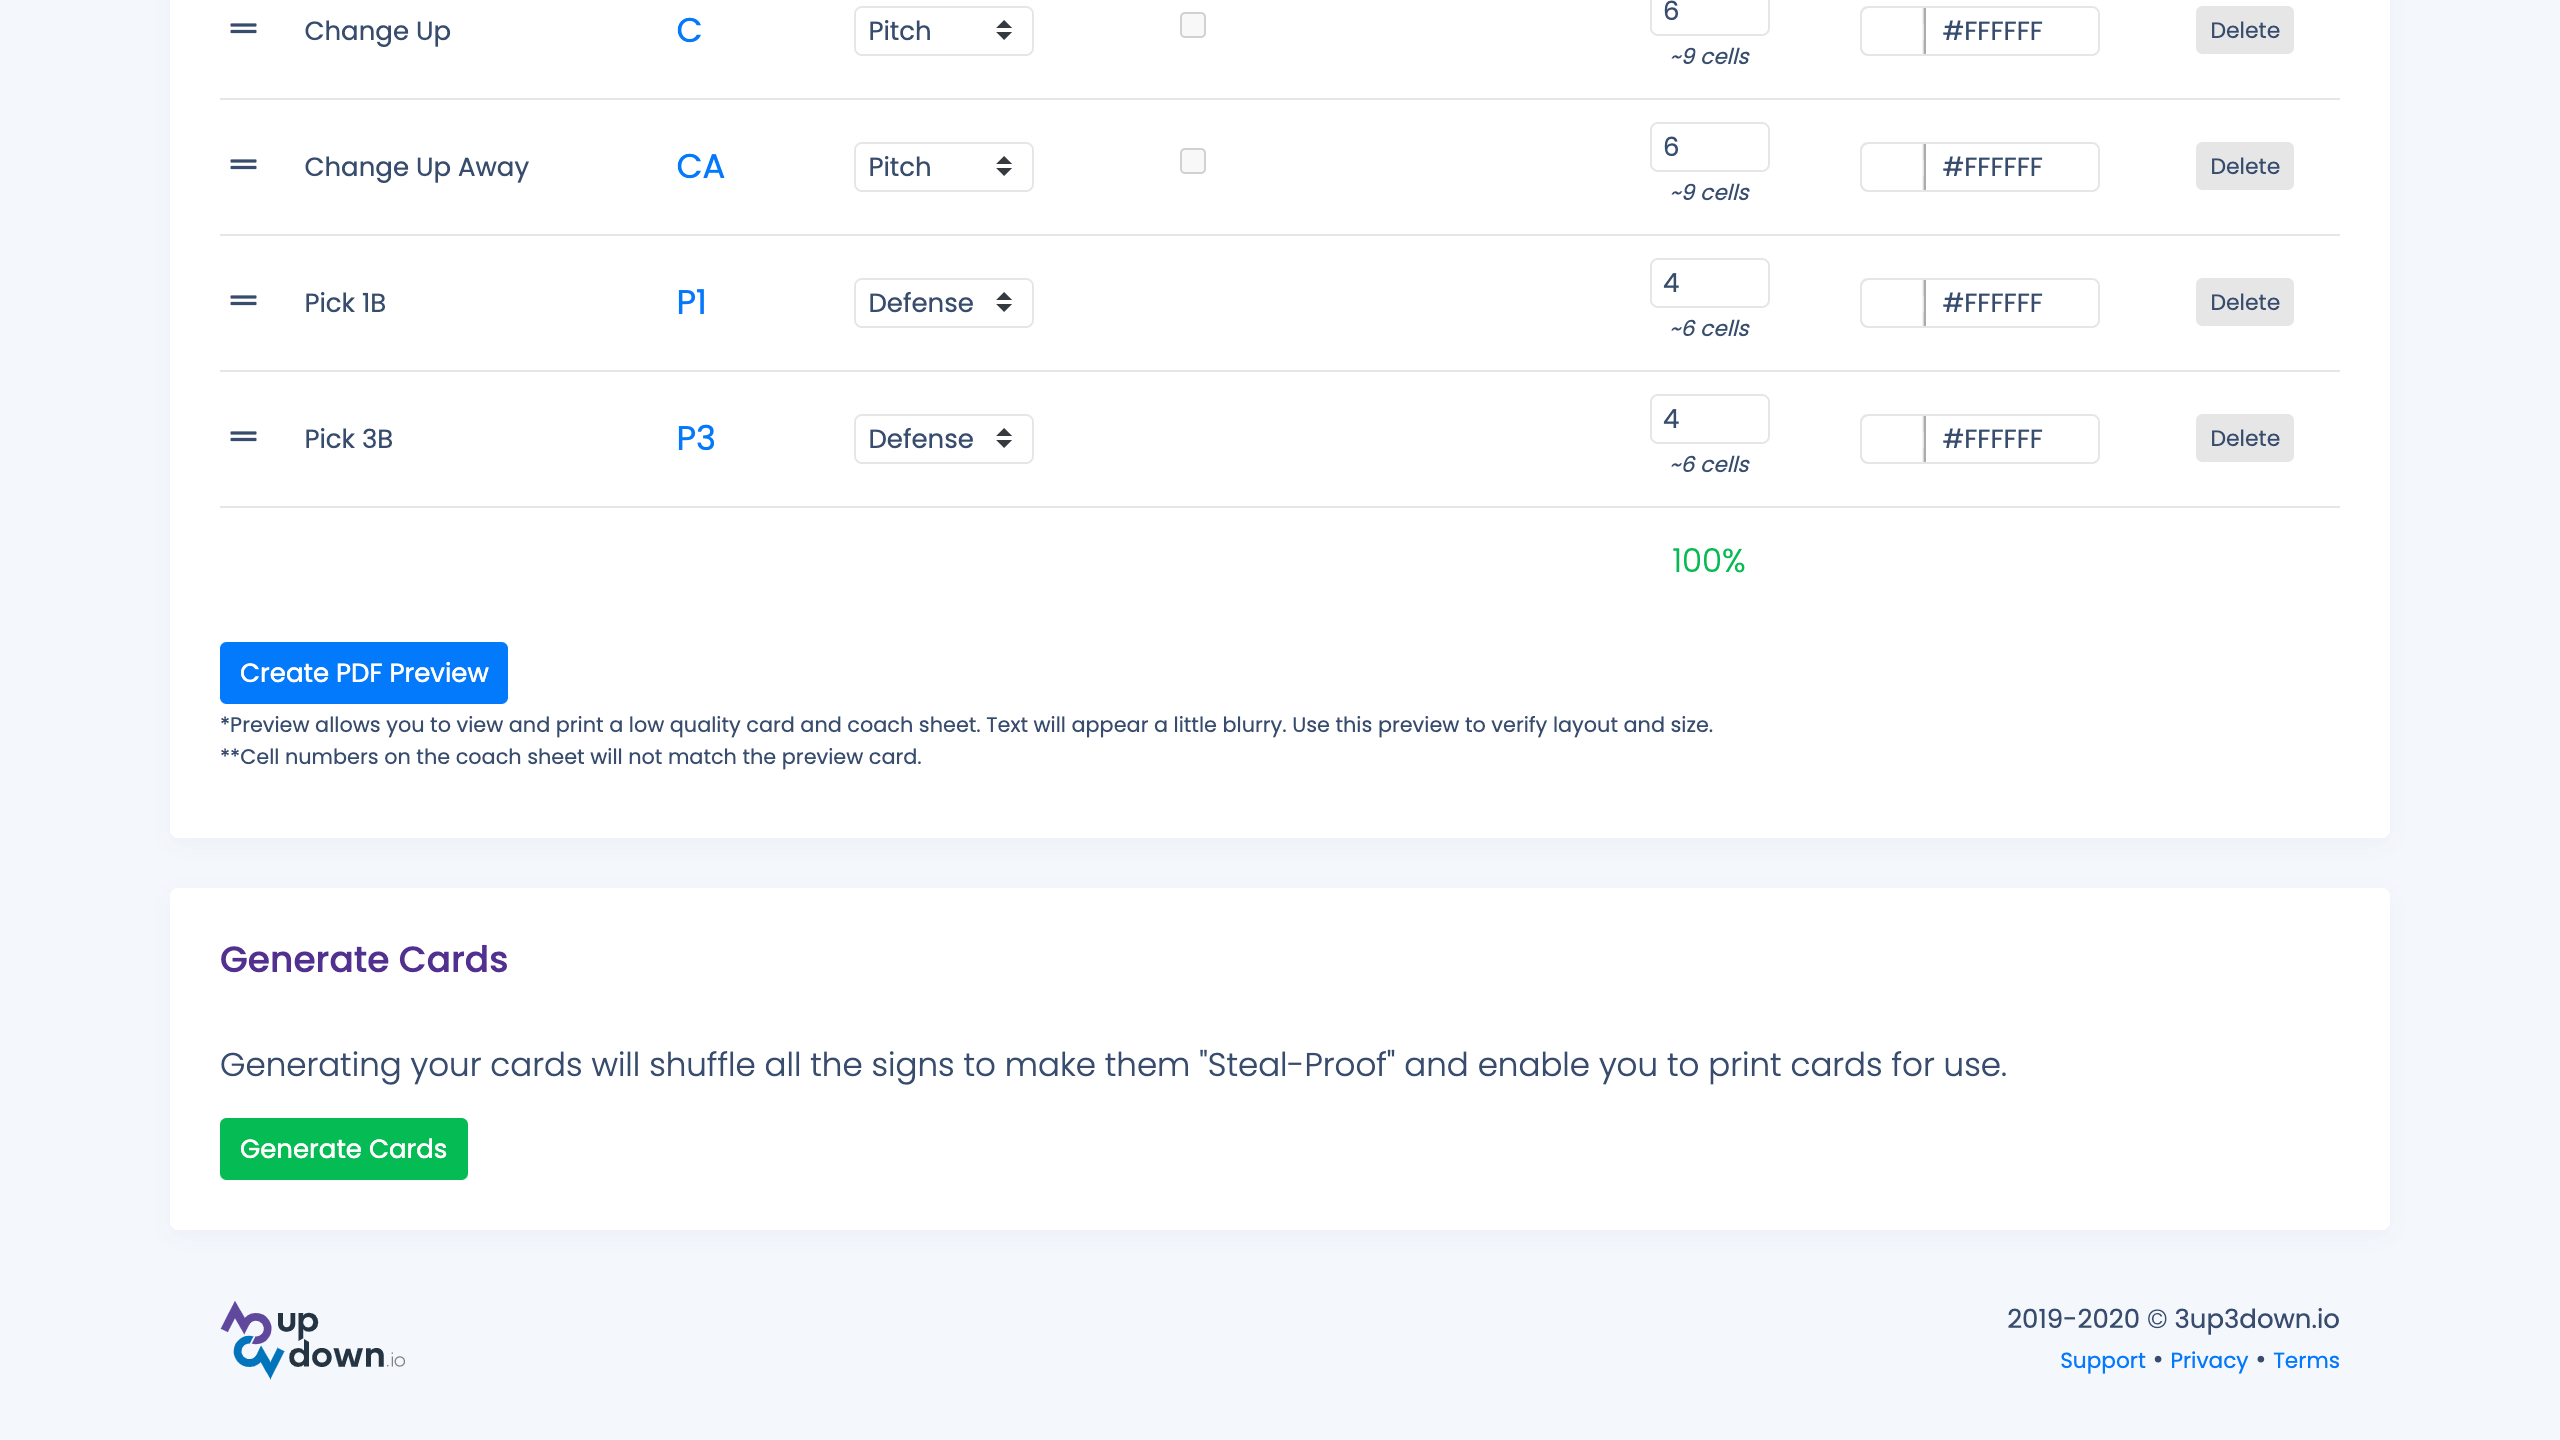
Task: Click the CA abbreviation icon for Change Up Away
Action: click(x=702, y=165)
